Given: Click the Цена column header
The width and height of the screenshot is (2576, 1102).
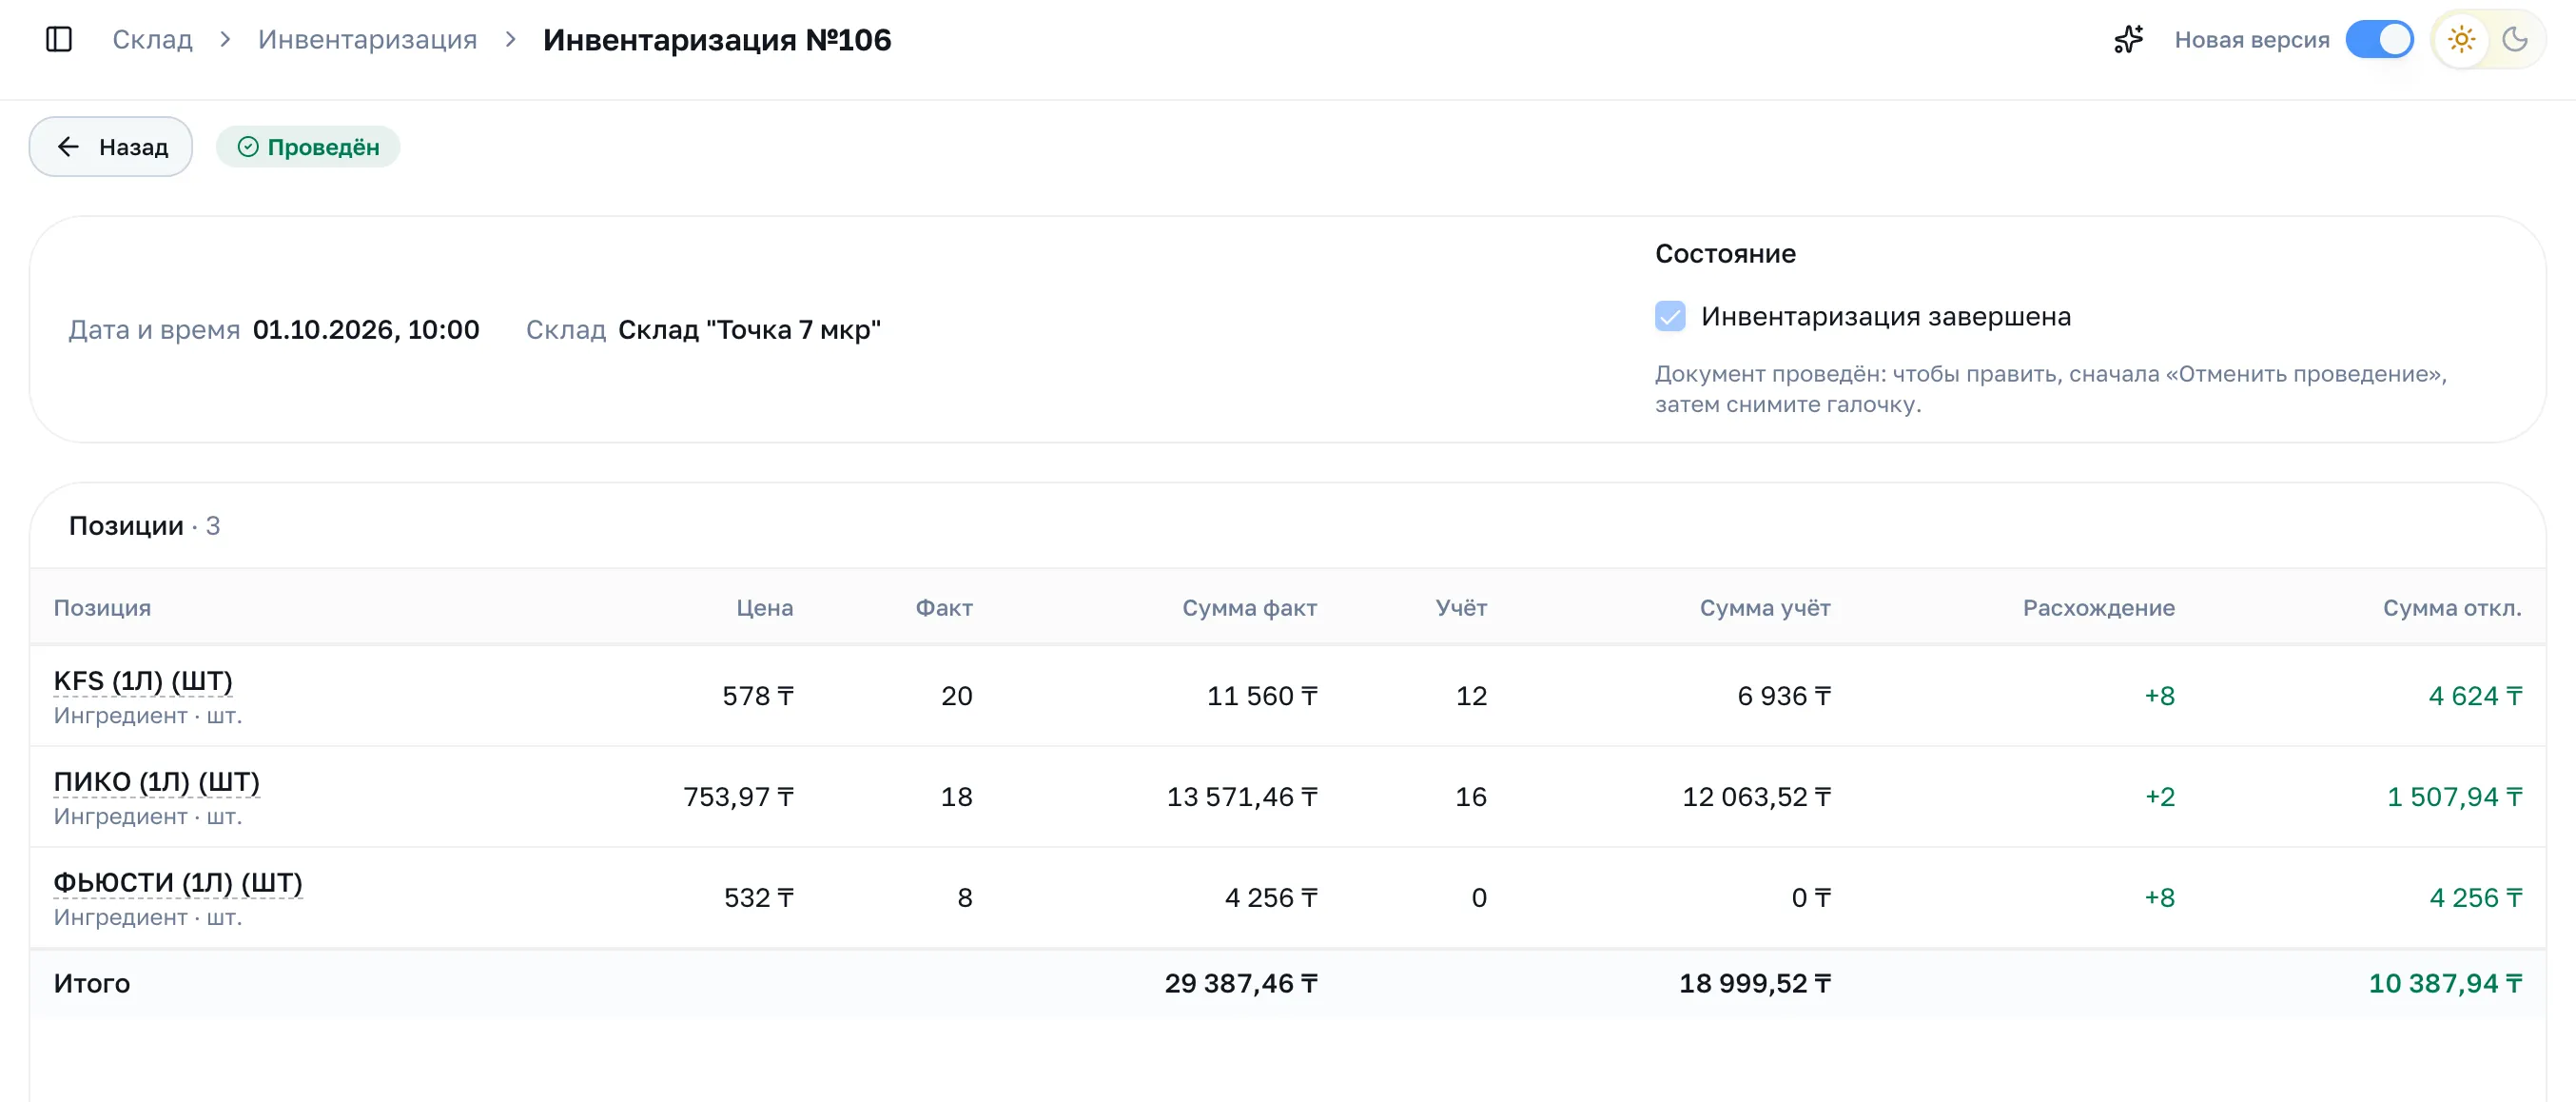Looking at the screenshot, I should coord(764,608).
